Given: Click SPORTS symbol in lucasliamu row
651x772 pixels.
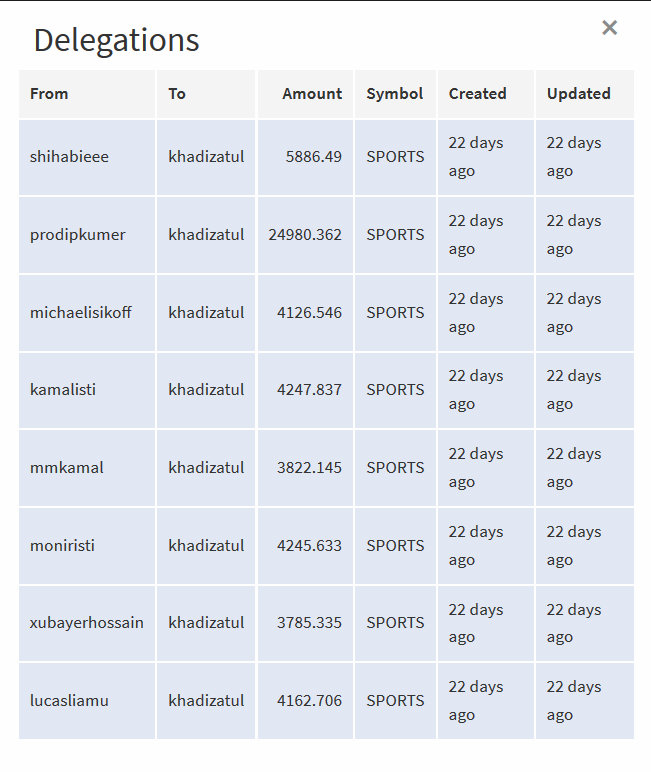Looking at the screenshot, I should [395, 701].
